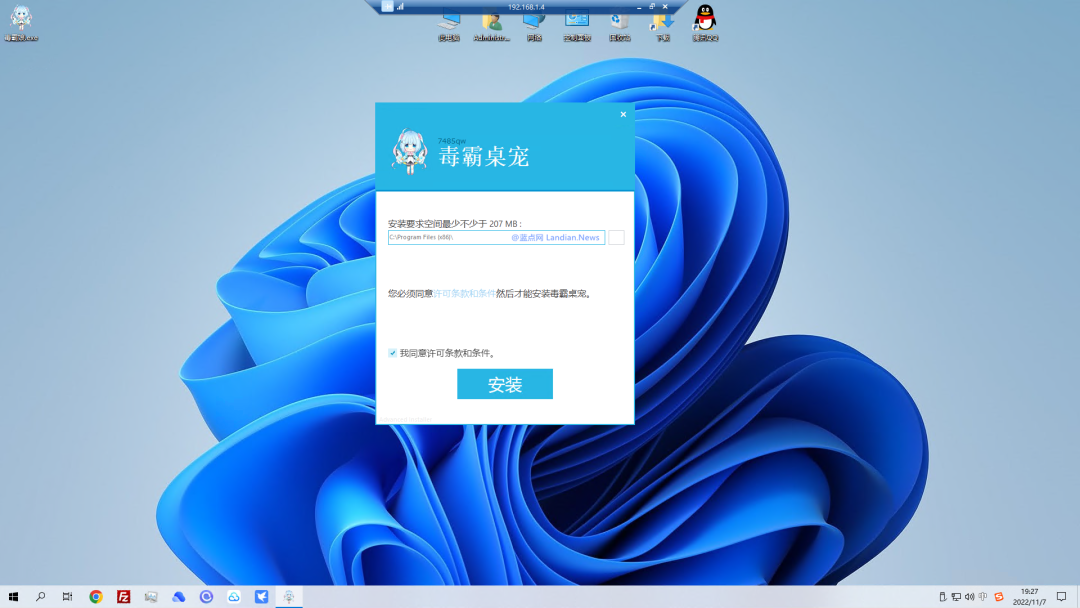Screen dimensions: 1080x608
Task: Open taskbar search magnifier
Action: click(41, 597)
